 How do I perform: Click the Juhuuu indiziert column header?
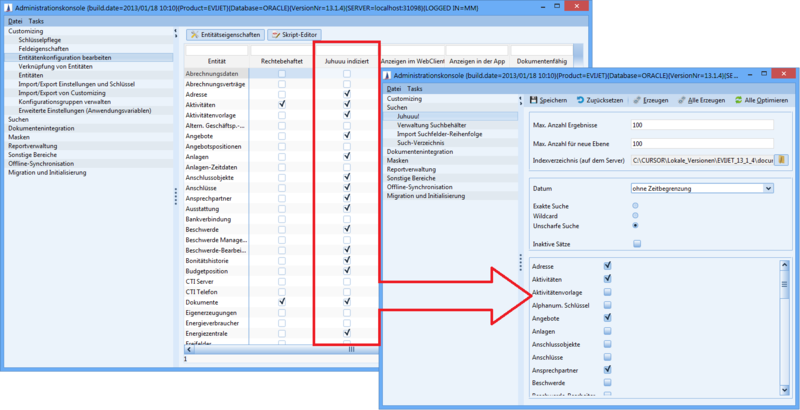(x=346, y=61)
